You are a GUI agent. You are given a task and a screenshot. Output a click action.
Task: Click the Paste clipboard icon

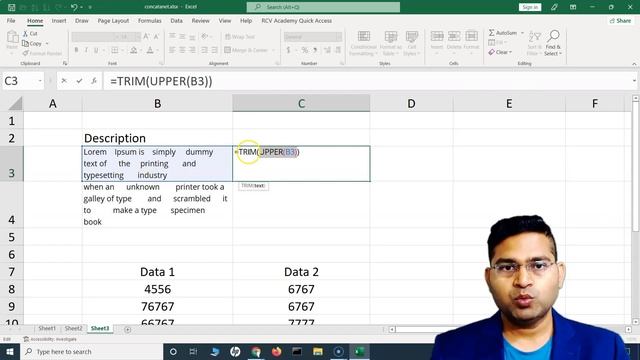coord(12,38)
